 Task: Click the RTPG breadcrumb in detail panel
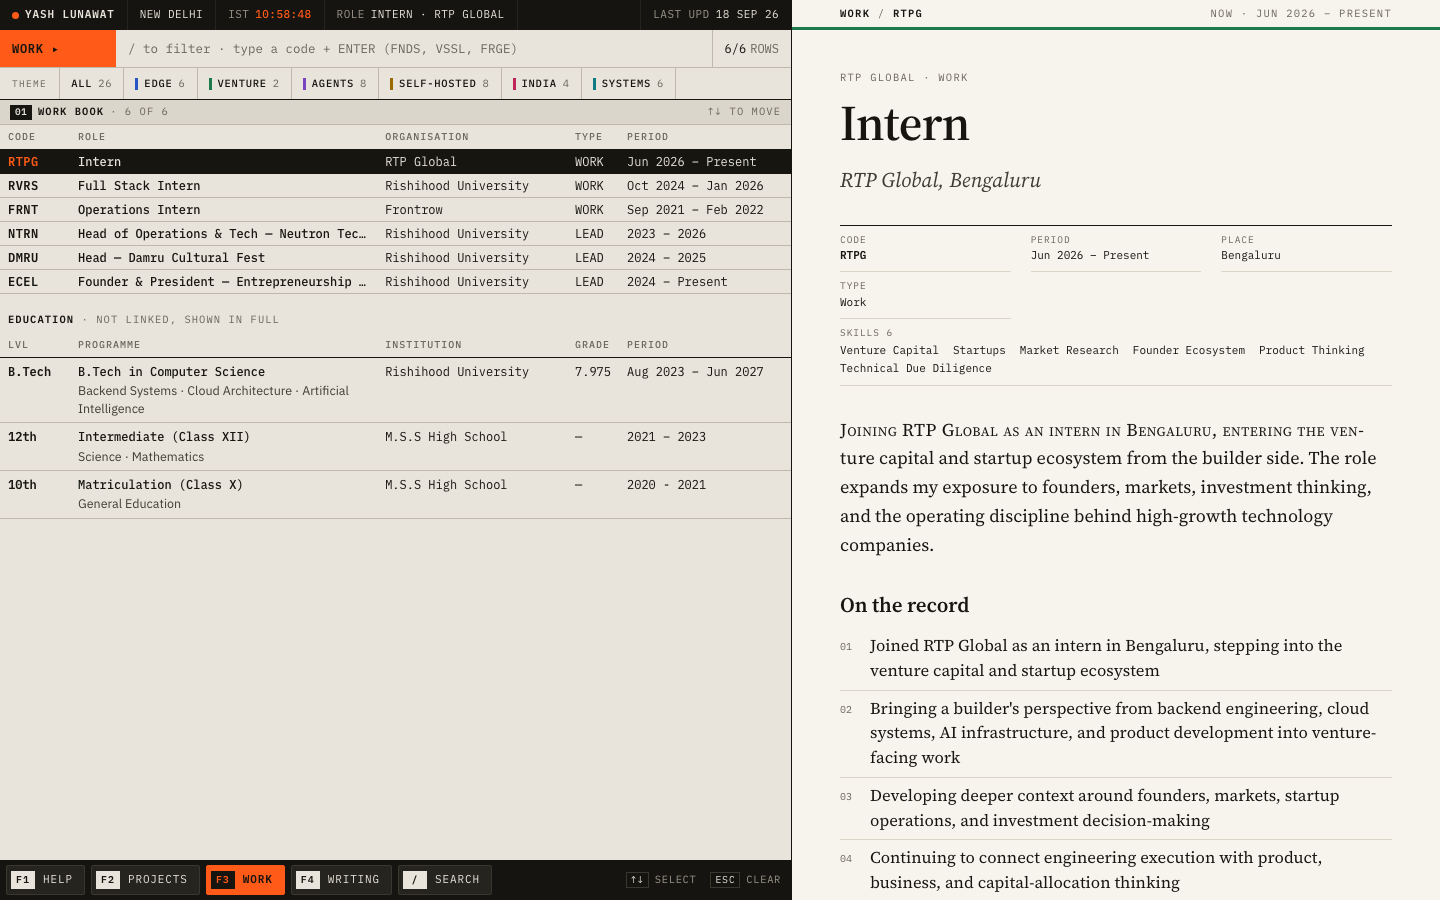click(908, 14)
